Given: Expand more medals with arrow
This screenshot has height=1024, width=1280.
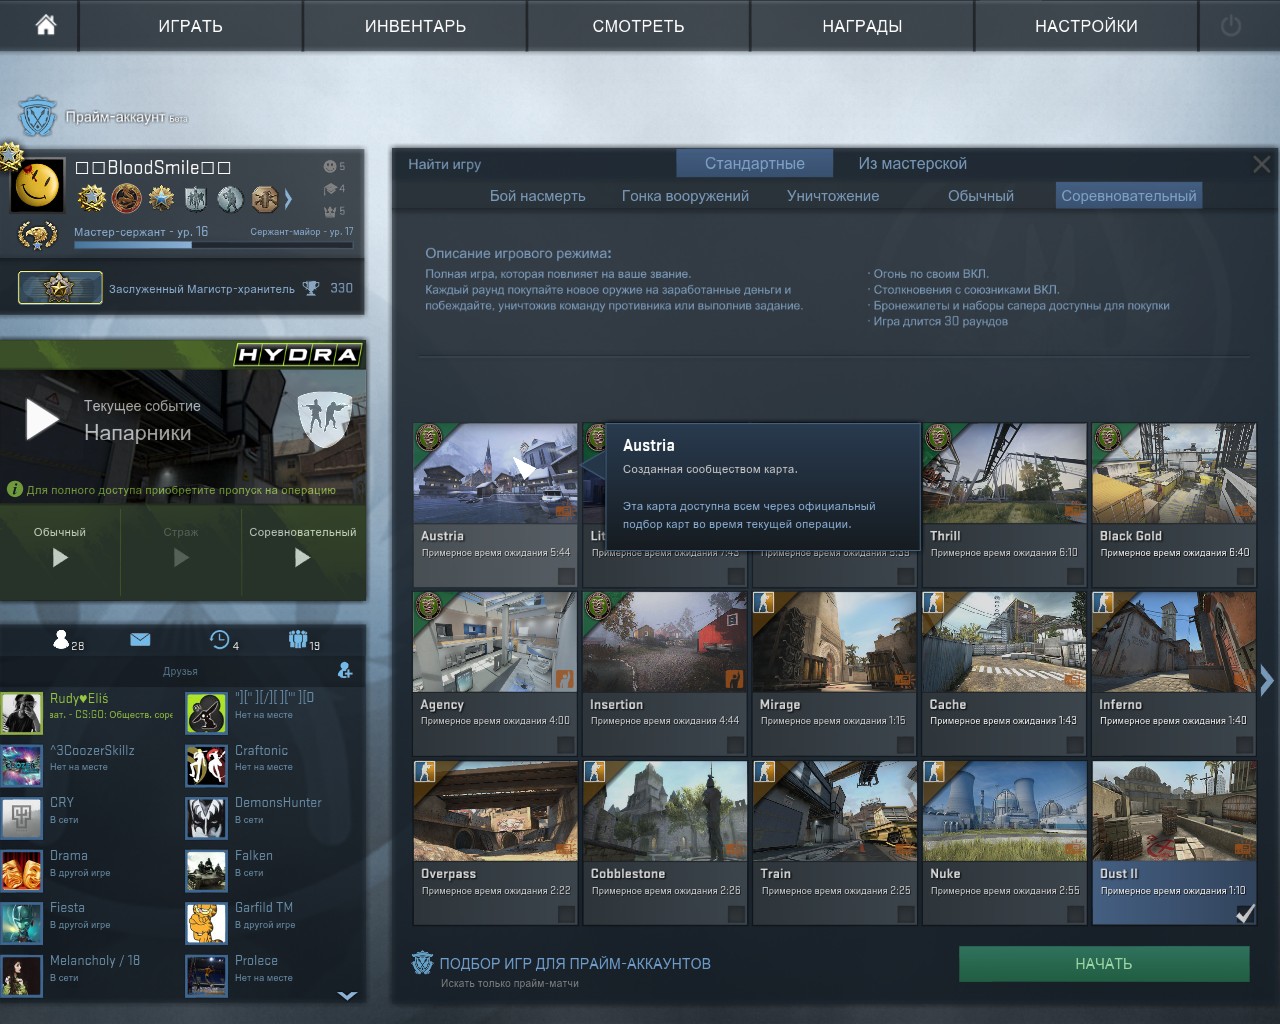Looking at the screenshot, I should point(288,198).
